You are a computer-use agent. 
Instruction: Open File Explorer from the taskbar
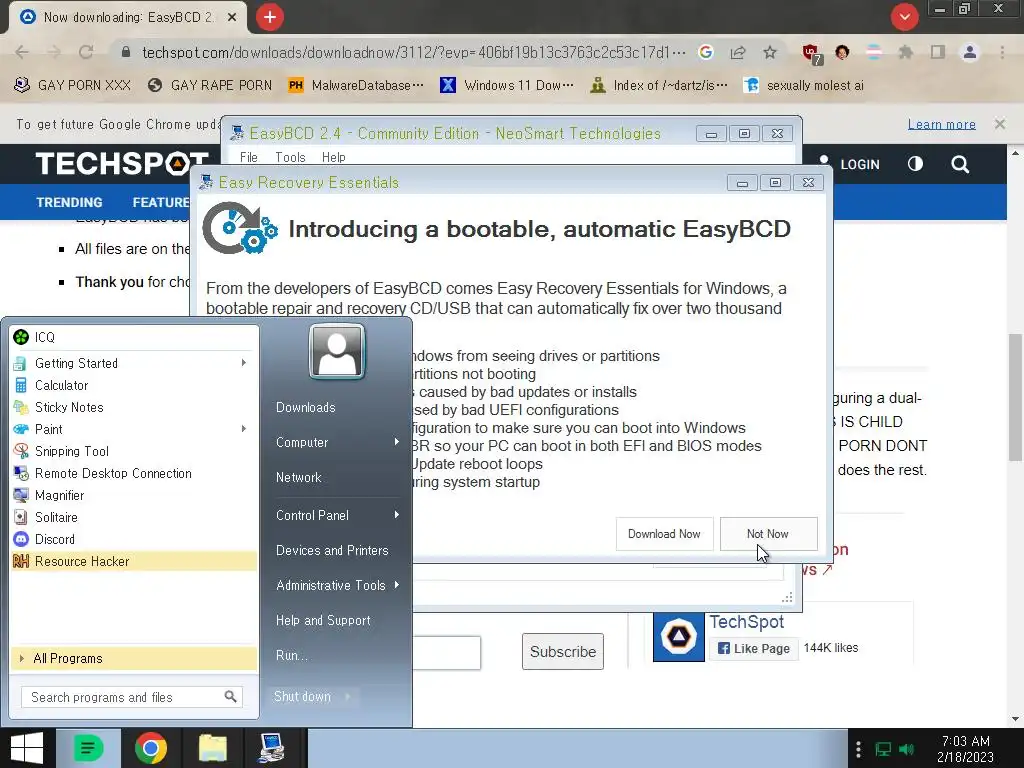(213, 748)
